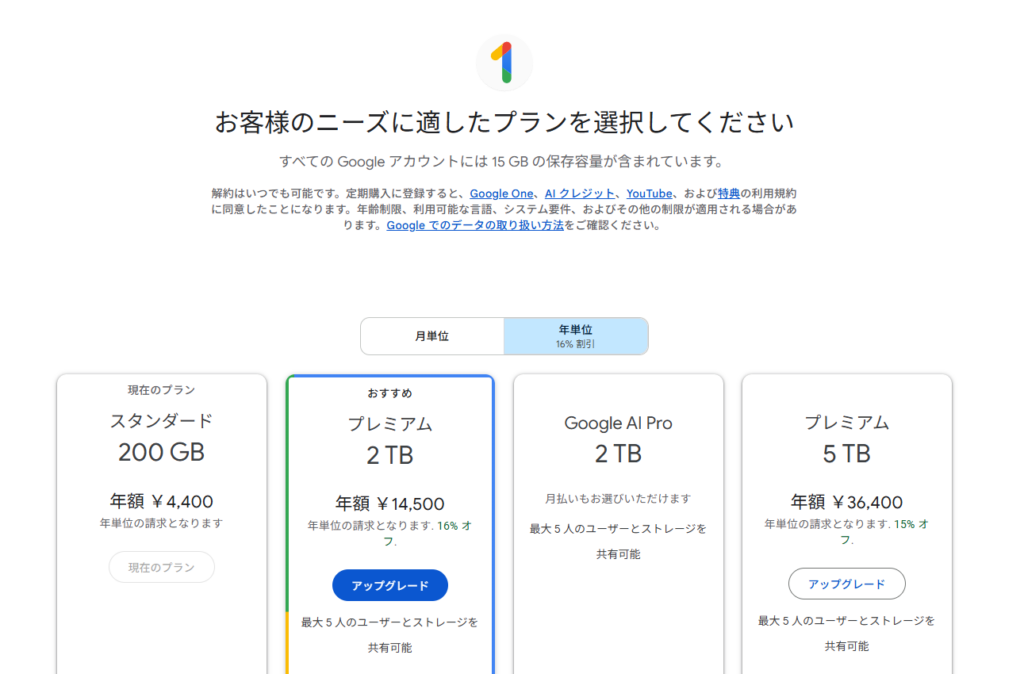Click the Google AI Pro plan title
The height and width of the screenshot is (674, 1024).
pyautogui.click(x=618, y=423)
